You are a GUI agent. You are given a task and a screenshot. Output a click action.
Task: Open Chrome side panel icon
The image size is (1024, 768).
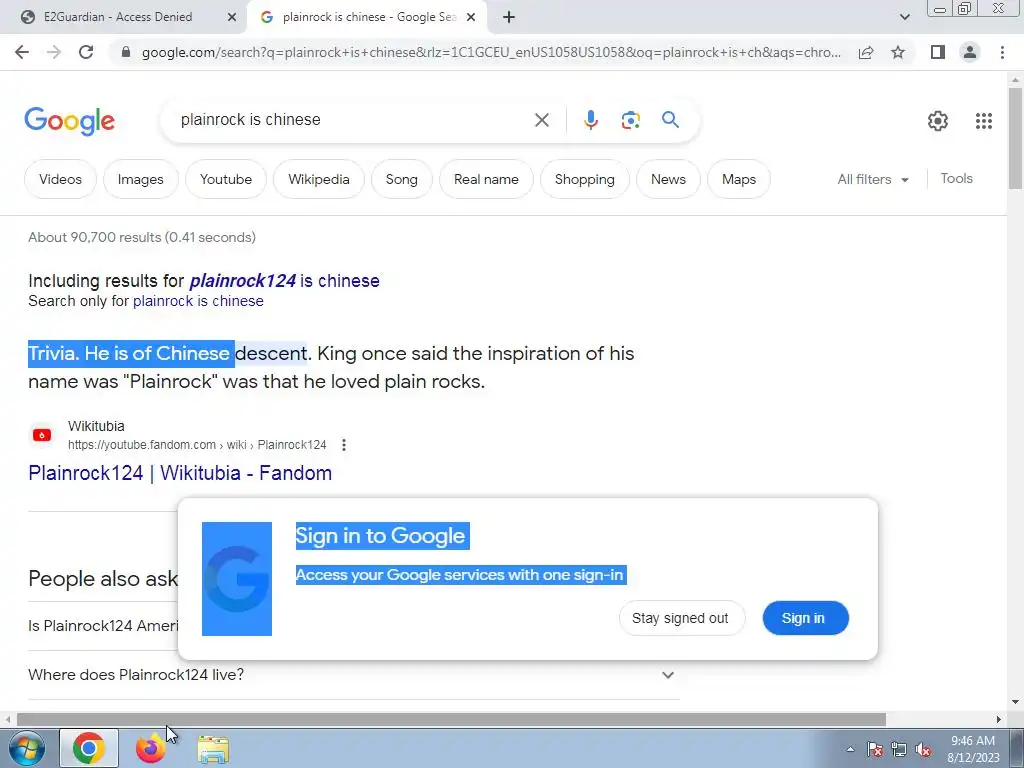tap(938, 52)
